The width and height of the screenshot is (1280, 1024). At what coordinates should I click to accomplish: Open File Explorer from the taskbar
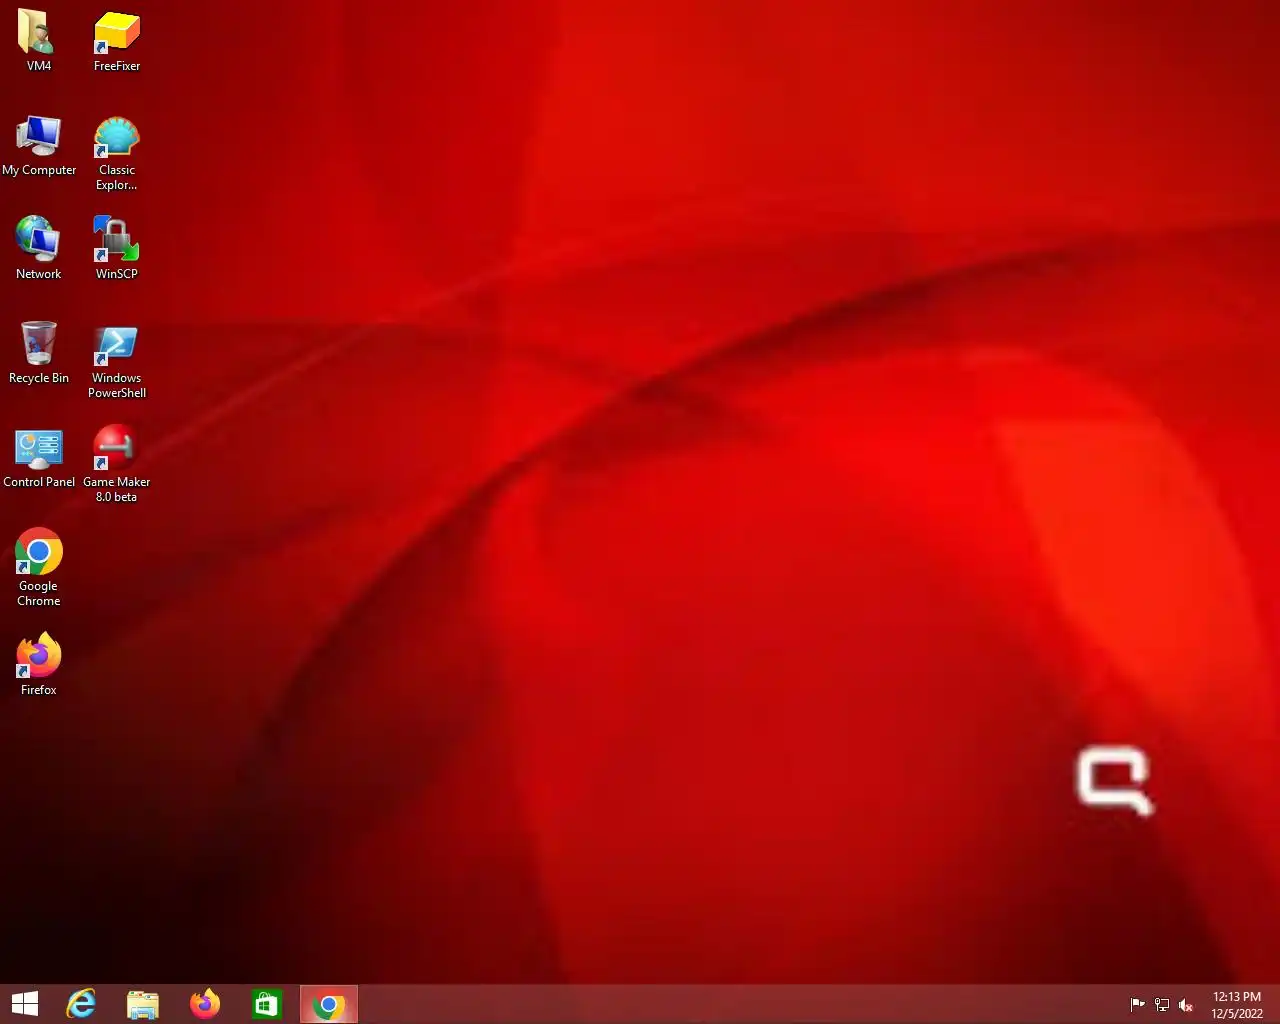point(143,1004)
